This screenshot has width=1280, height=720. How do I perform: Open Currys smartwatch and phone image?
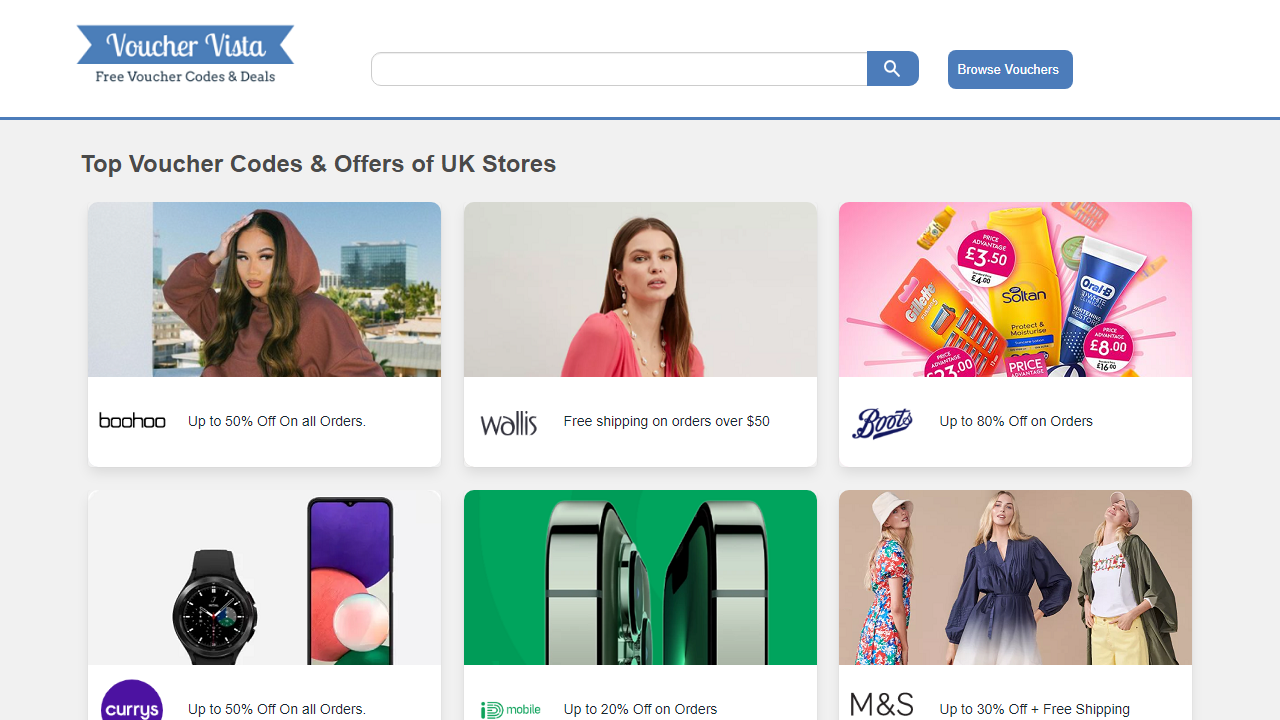tap(264, 577)
